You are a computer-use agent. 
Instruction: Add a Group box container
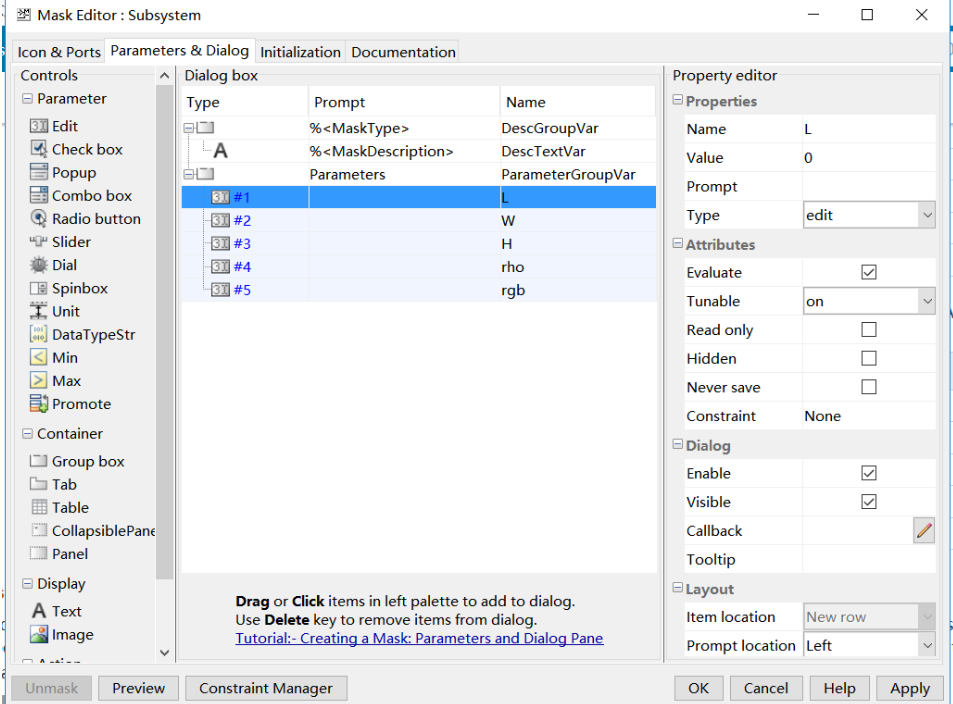coord(77,461)
